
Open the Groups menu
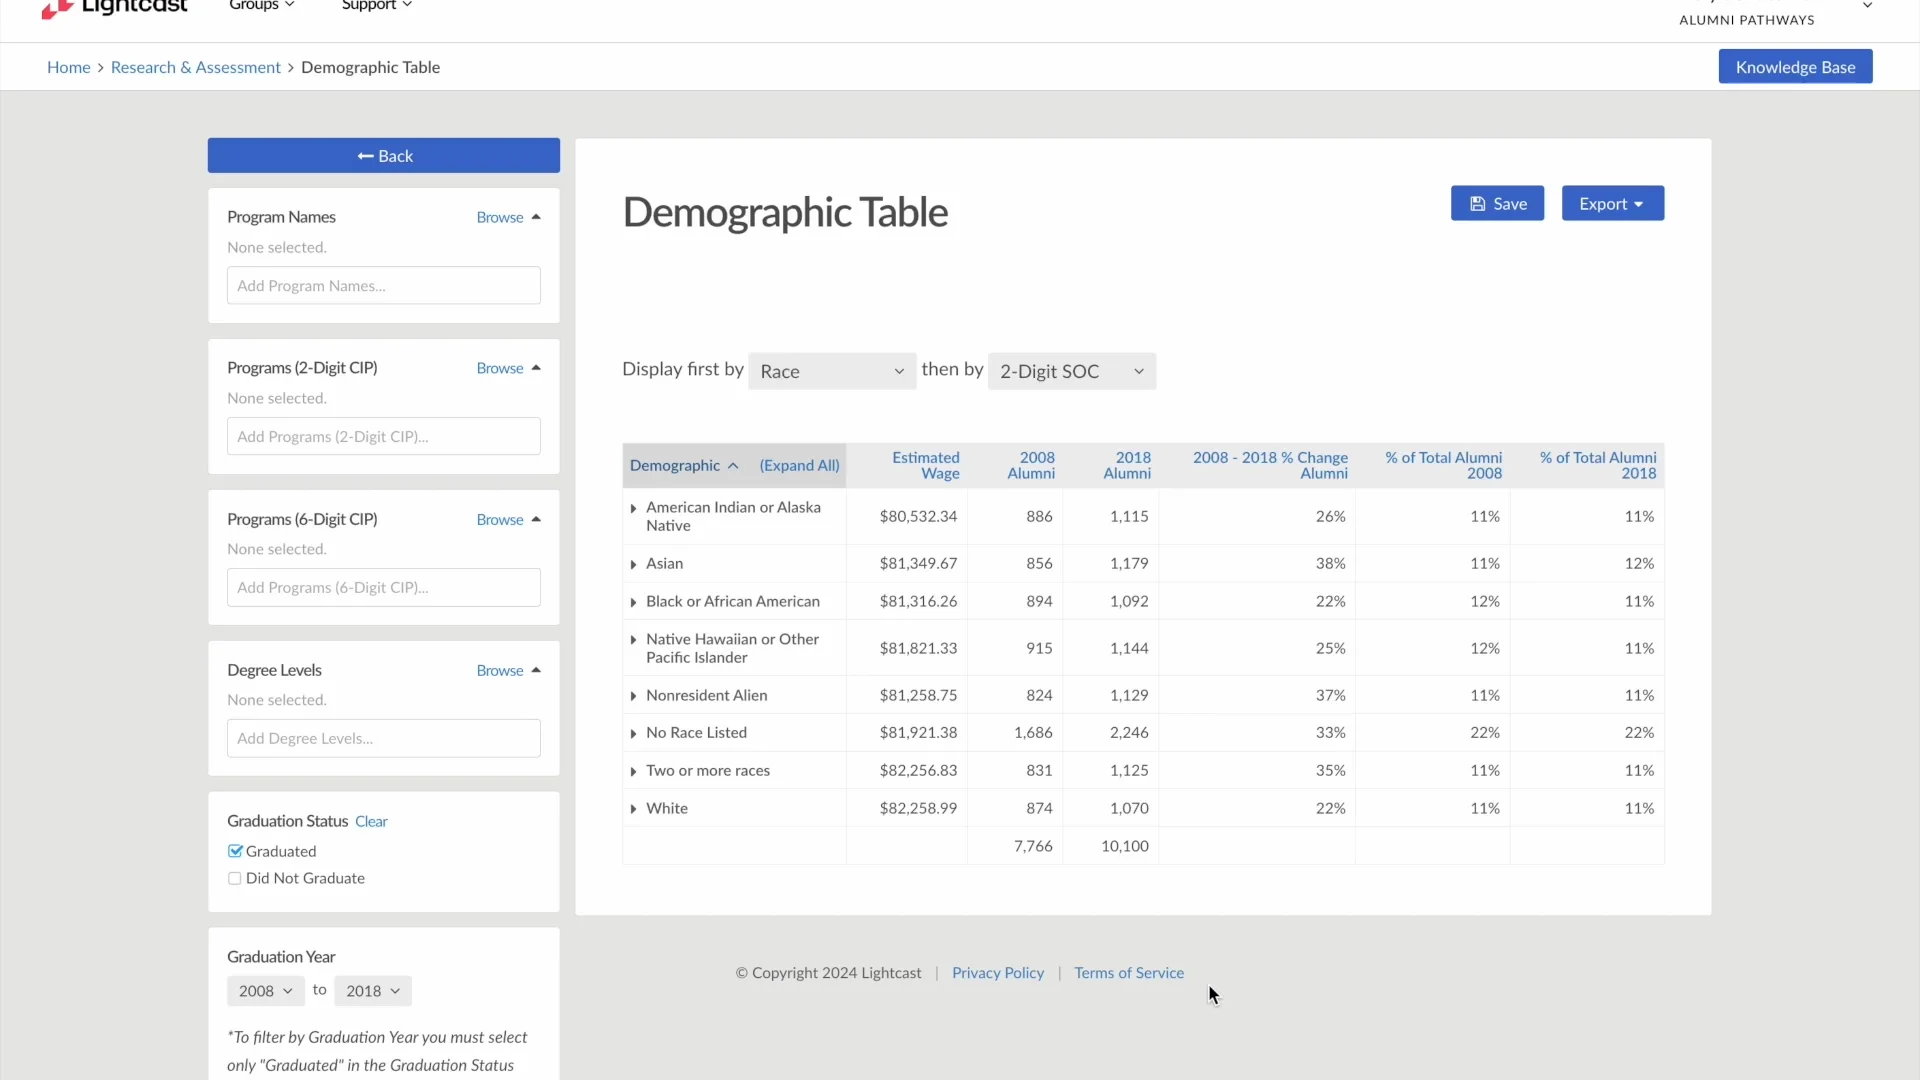click(260, 5)
